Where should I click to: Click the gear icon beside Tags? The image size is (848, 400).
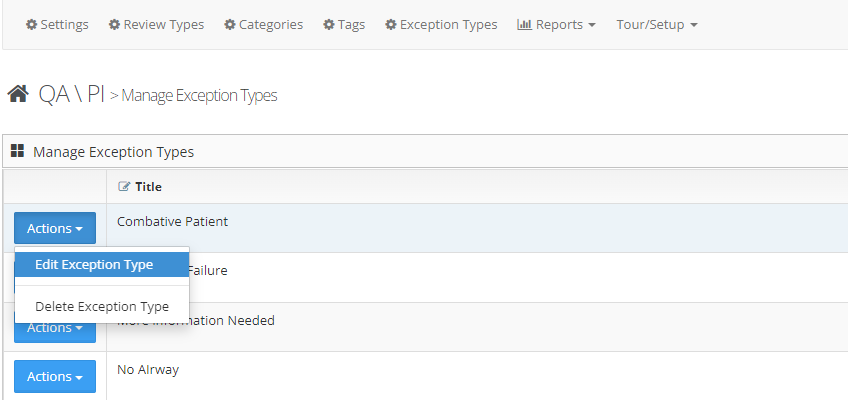(329, 25)
